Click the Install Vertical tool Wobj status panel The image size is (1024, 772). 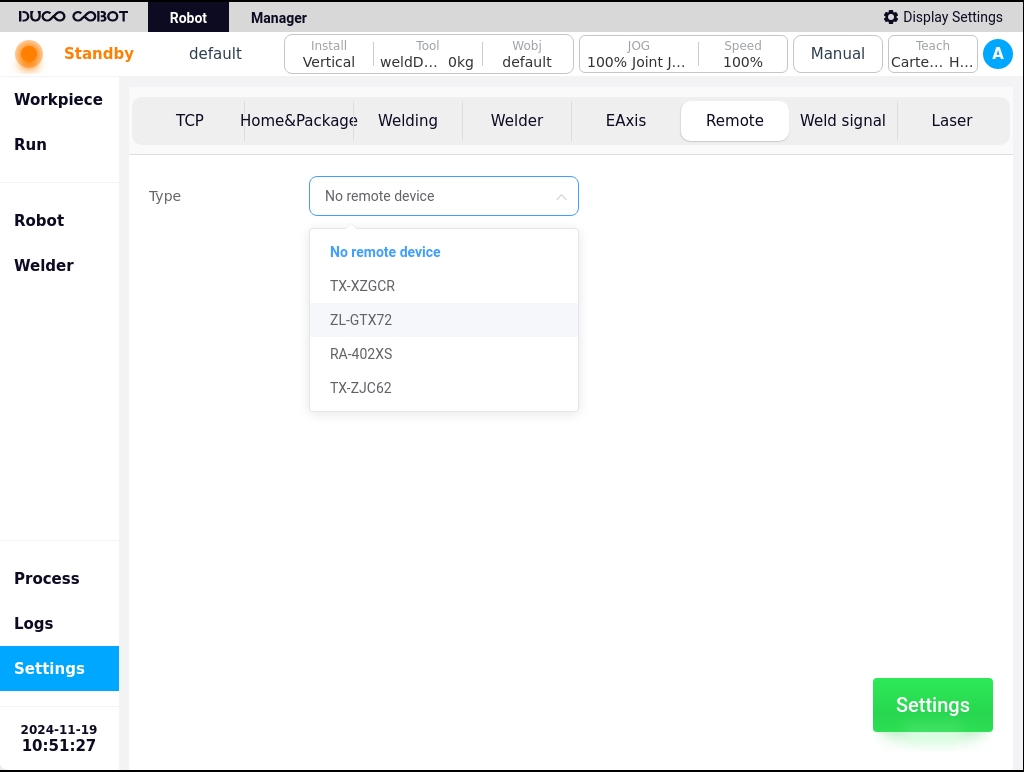point(429,54)
